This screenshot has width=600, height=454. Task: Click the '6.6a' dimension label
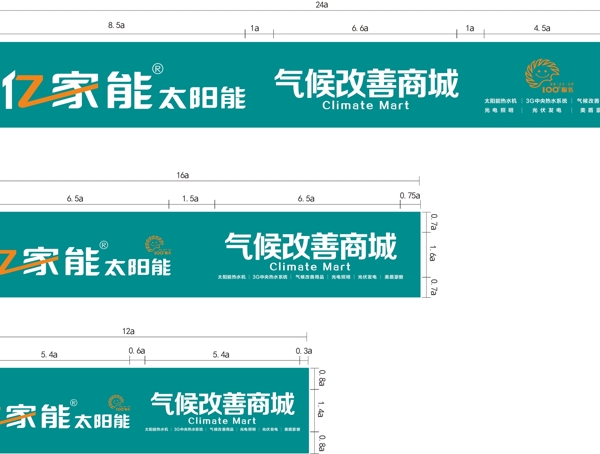pos(360,28)
